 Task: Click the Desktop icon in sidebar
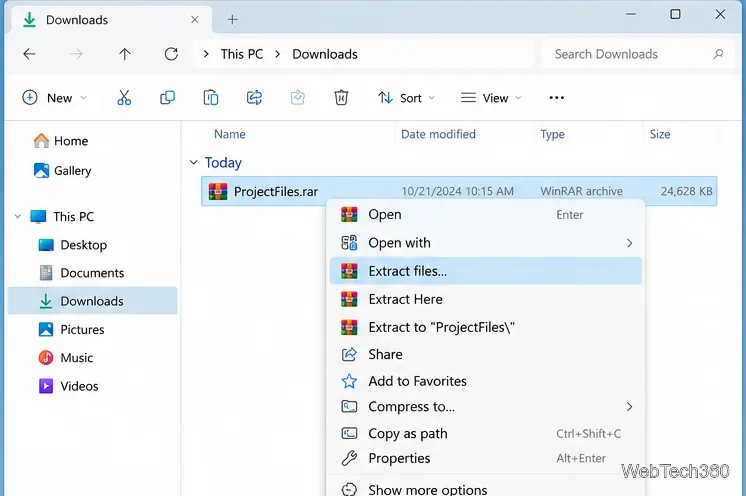[46, 245]
